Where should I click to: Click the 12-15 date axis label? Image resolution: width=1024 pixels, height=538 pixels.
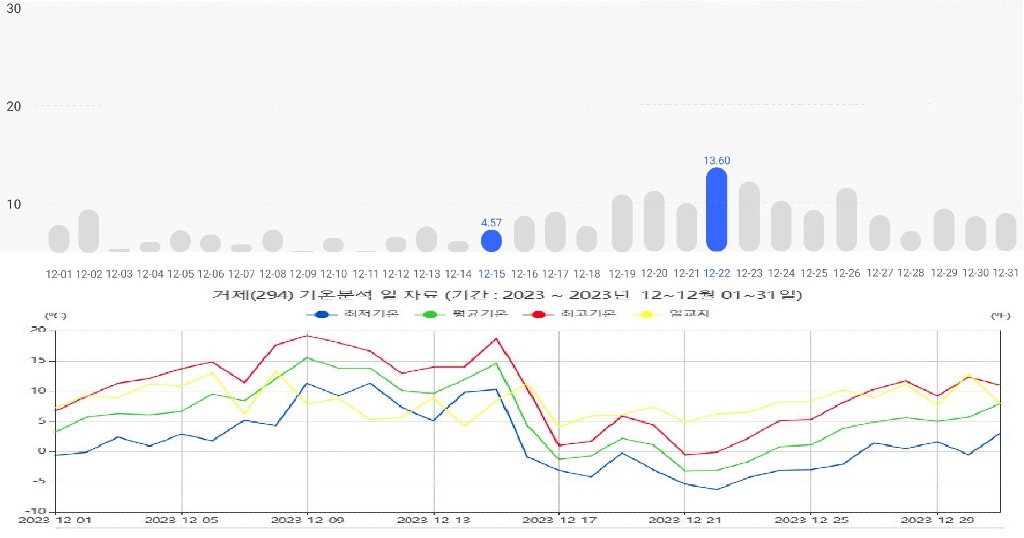pos(491,273)
